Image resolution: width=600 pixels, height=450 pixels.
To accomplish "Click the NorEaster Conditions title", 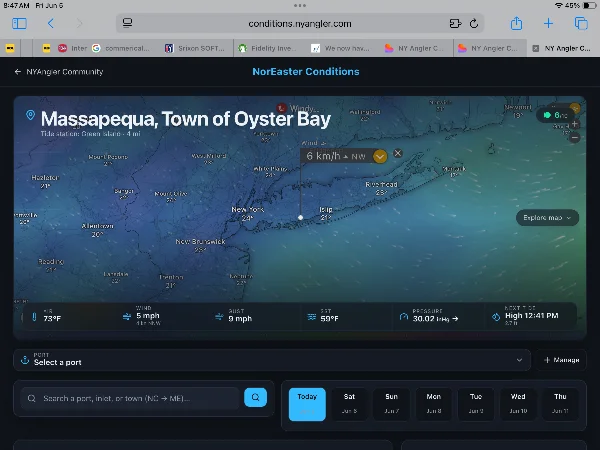I will 306,72.
